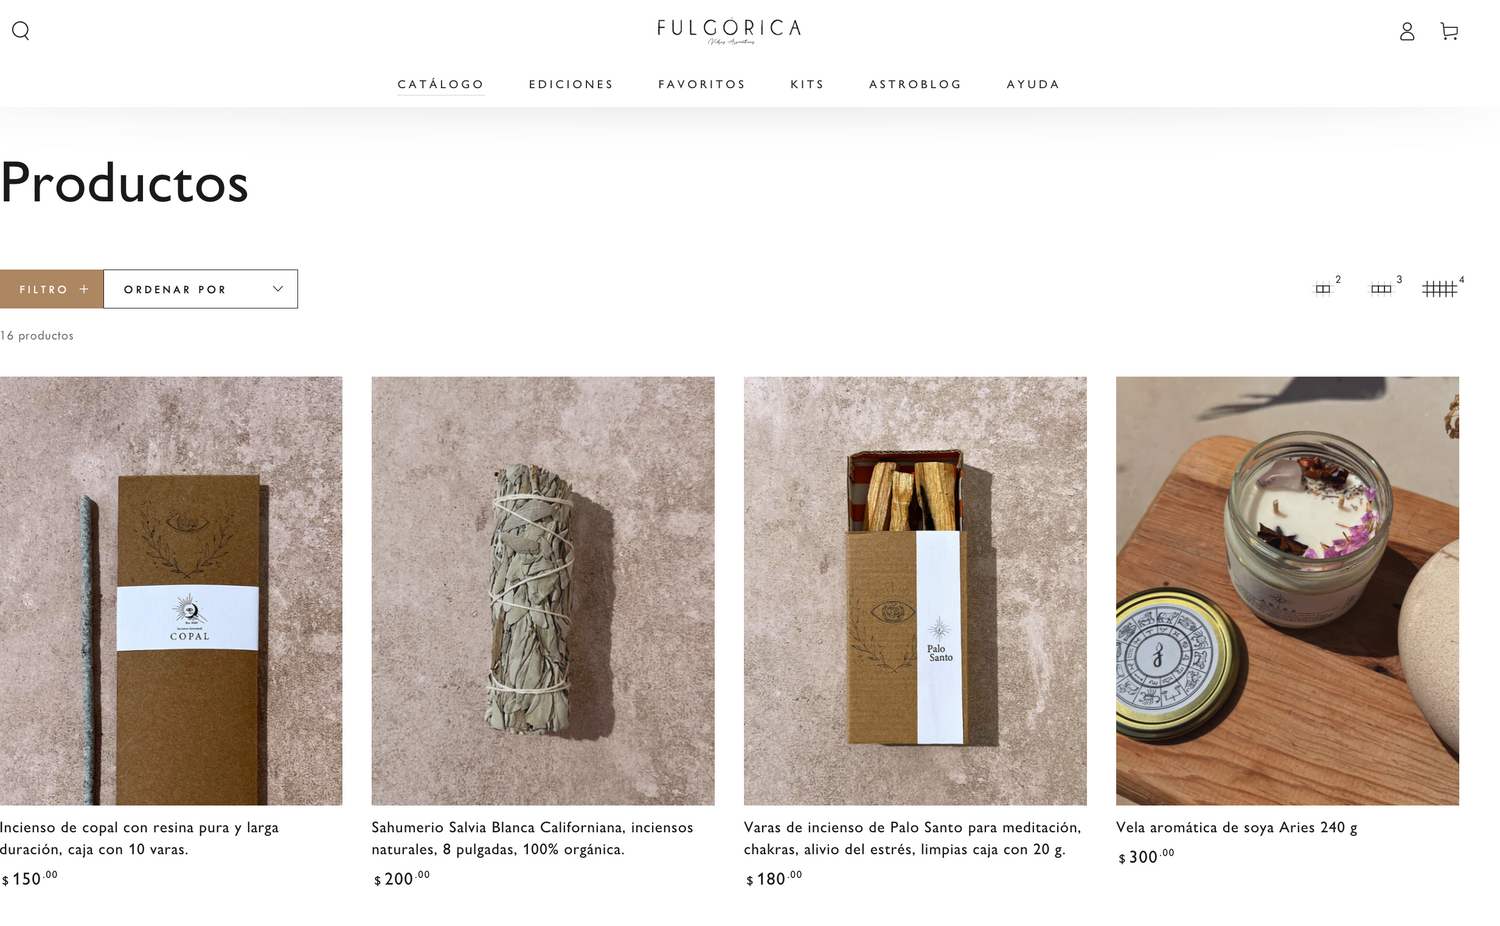Open the Ediciones menu item
Screen dimensions: 1500x926
point(571,84)
